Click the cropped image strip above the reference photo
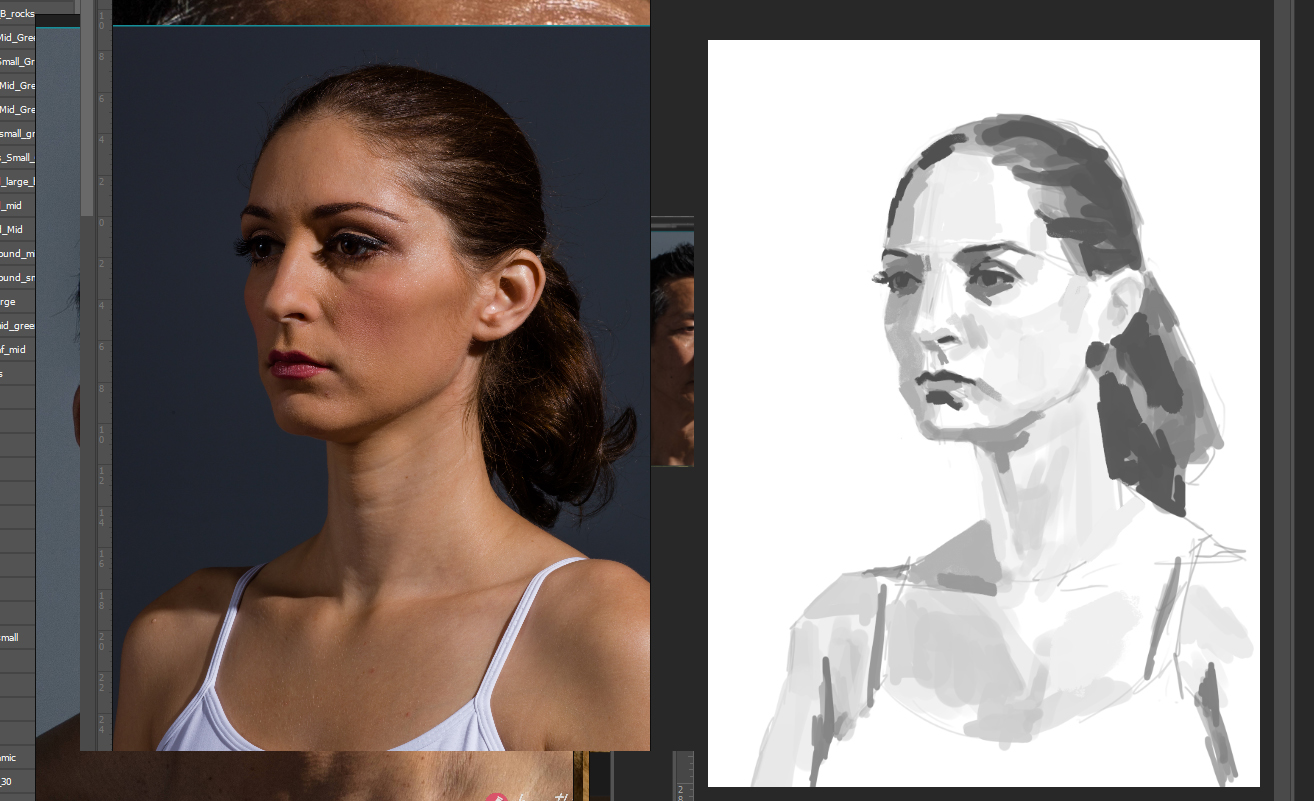Screen dimensions: 1314x801 click(x=380, y=11)
